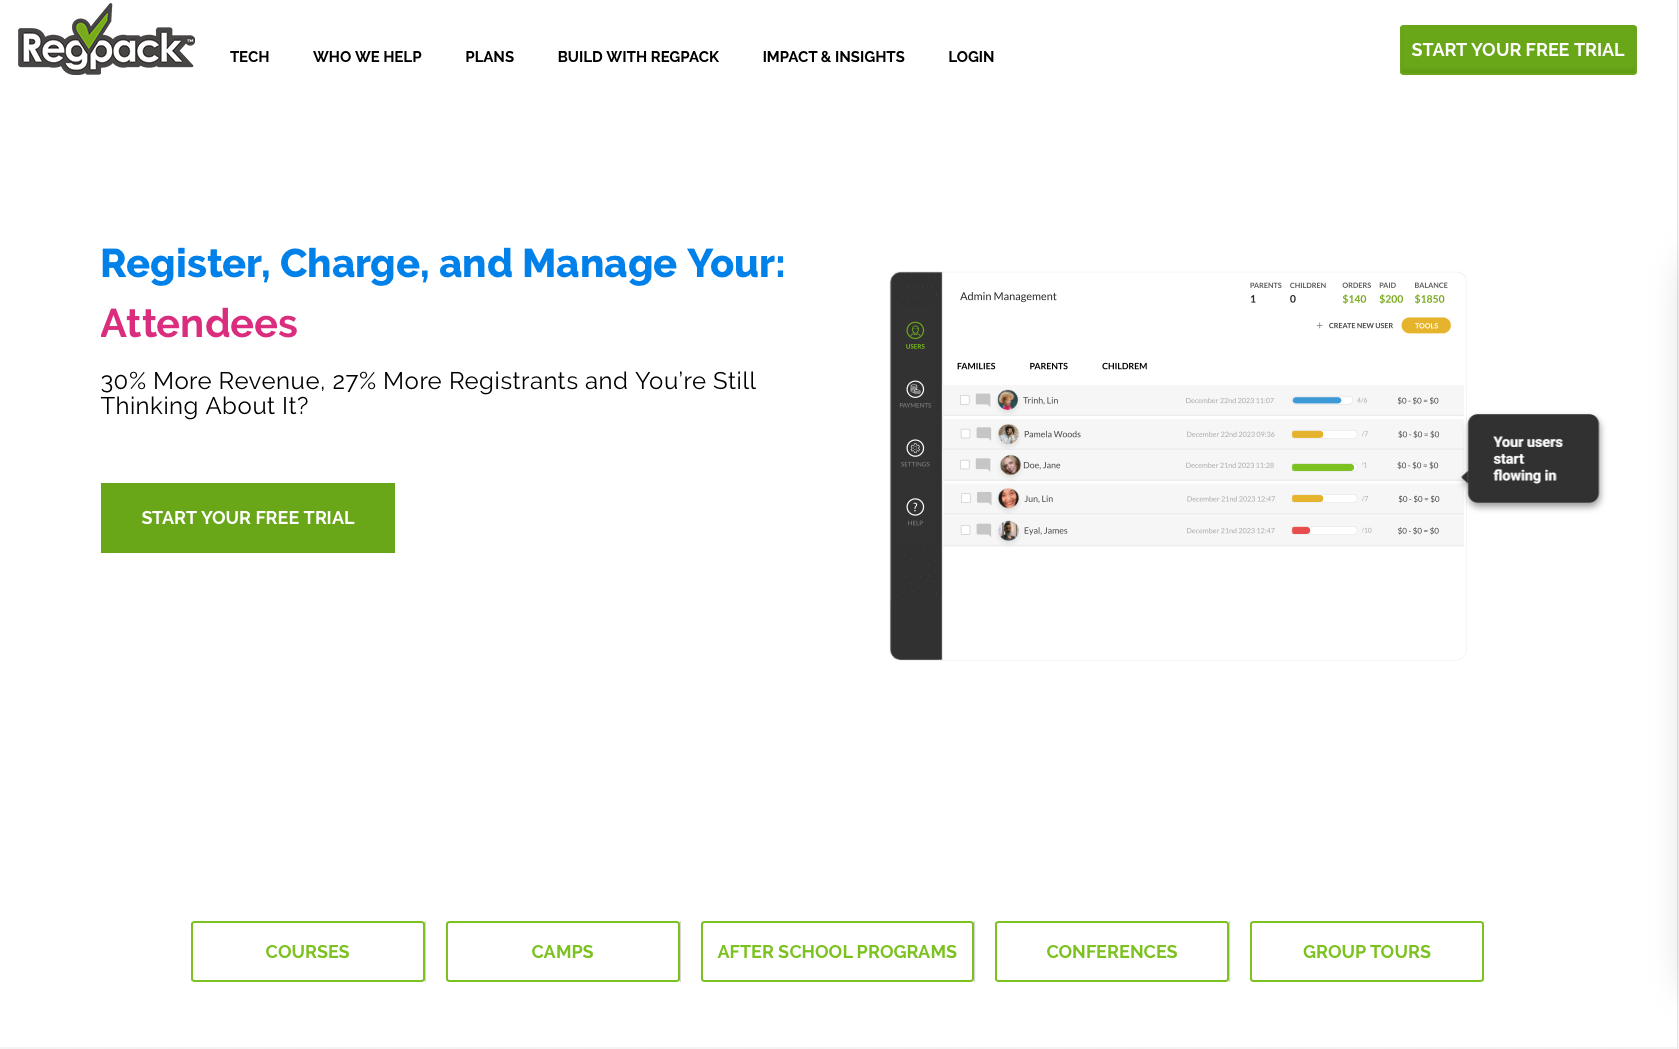Select the CAMPS button
1679x1049 pixels.
click(x=563, y=952)
